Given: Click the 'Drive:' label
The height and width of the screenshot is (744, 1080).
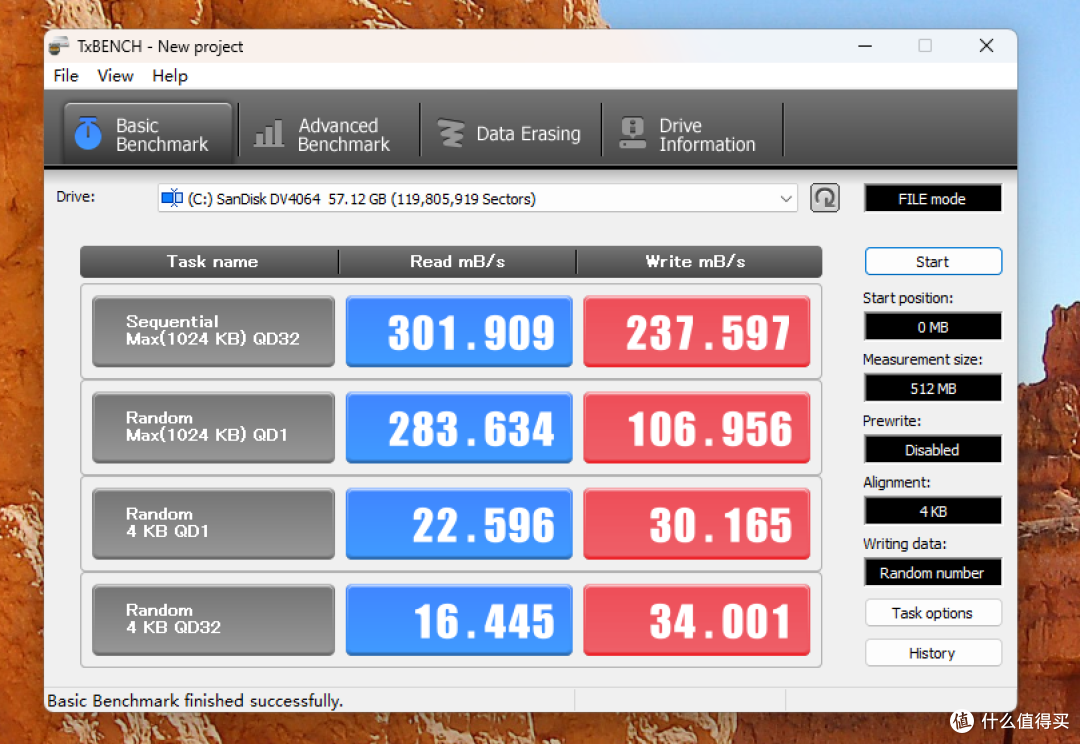Looking at the screenshot, I should coord(76,196).
